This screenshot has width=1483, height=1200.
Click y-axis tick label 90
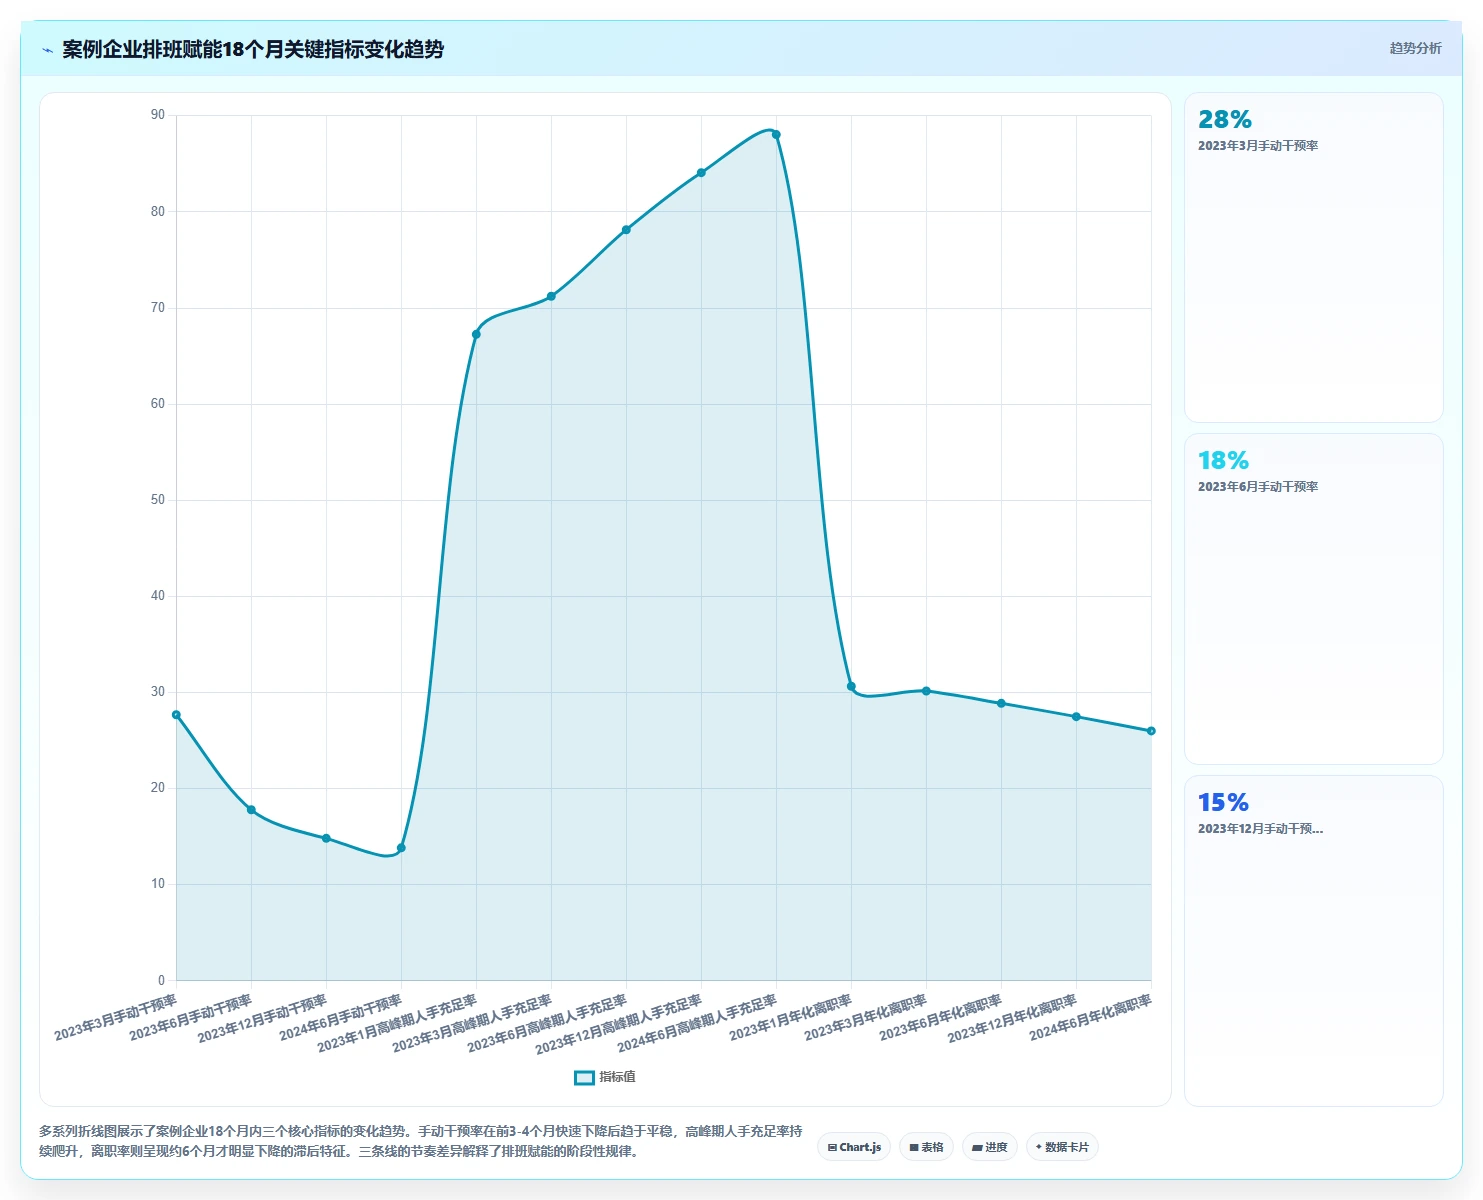158,115
